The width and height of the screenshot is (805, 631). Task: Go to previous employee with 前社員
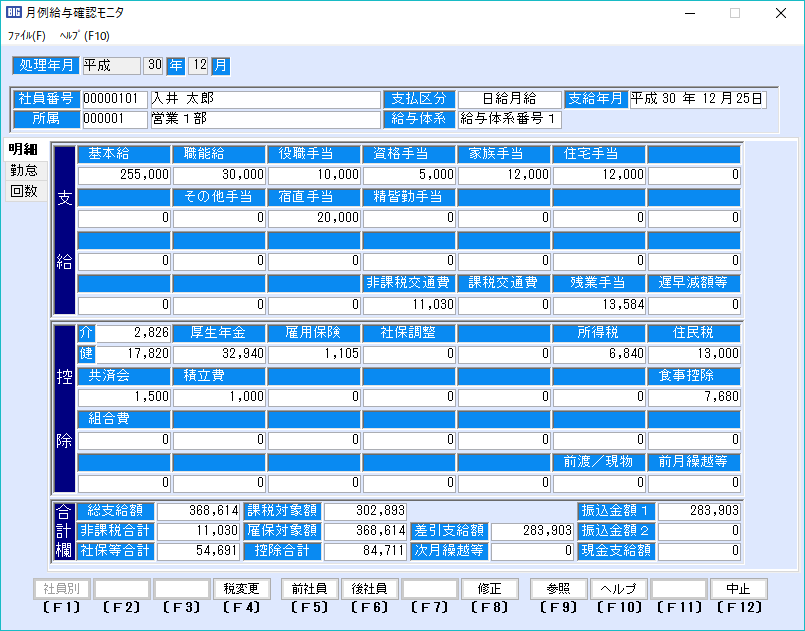point(310,589)
